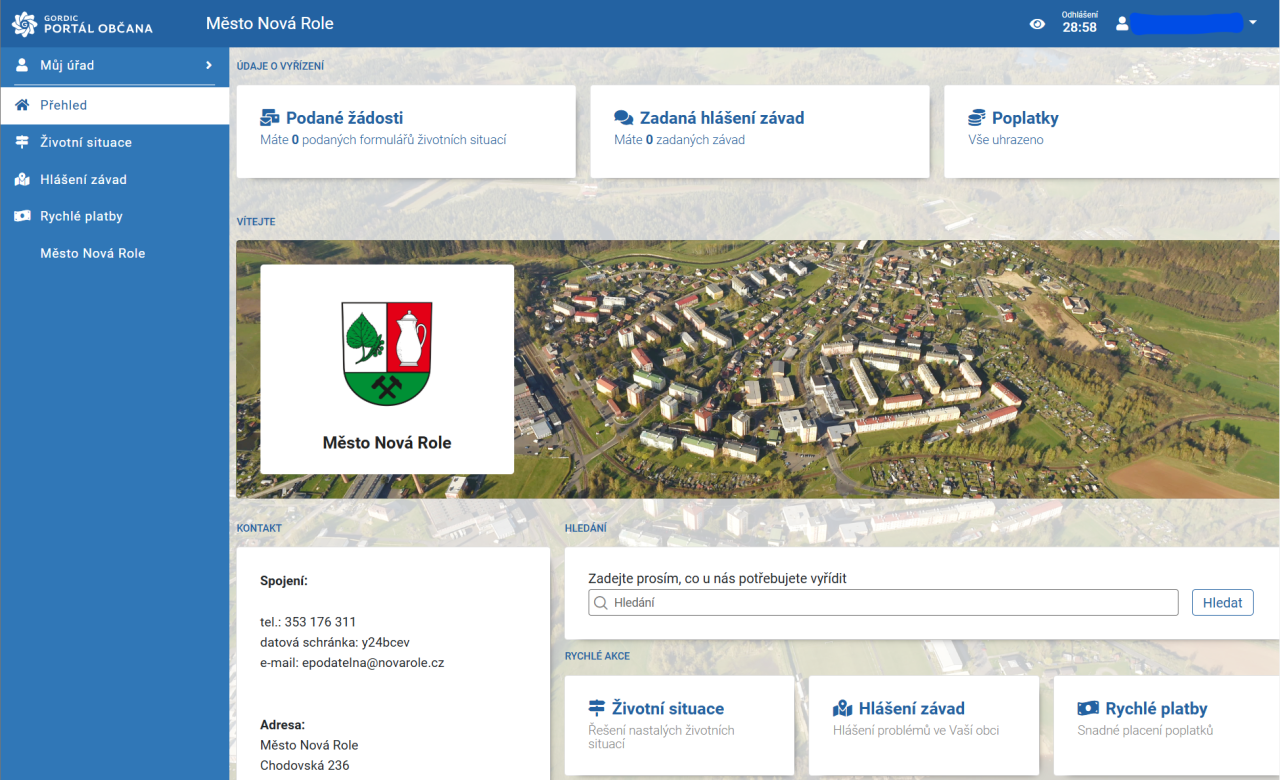The width and height of the screenshot is (1280, 780).
Task: Open the user account dropdown arrow
Action: 1253,22
